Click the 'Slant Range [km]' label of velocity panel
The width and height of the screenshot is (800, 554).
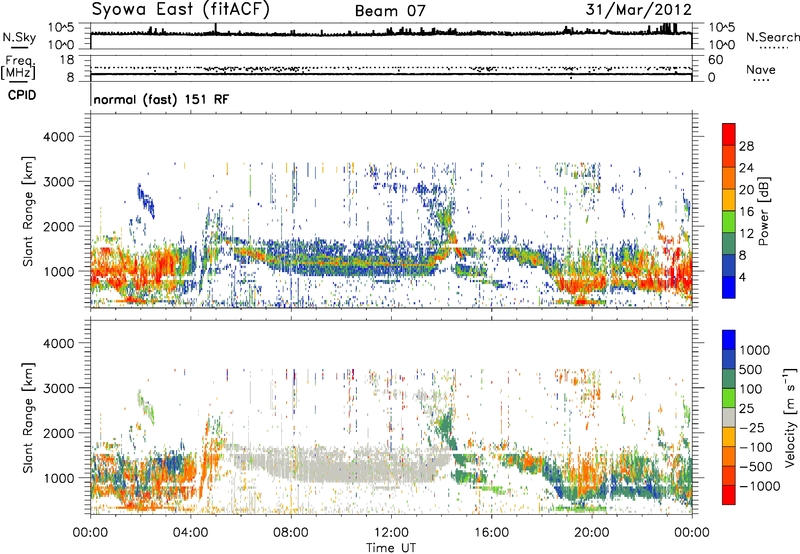click(28, 418)
